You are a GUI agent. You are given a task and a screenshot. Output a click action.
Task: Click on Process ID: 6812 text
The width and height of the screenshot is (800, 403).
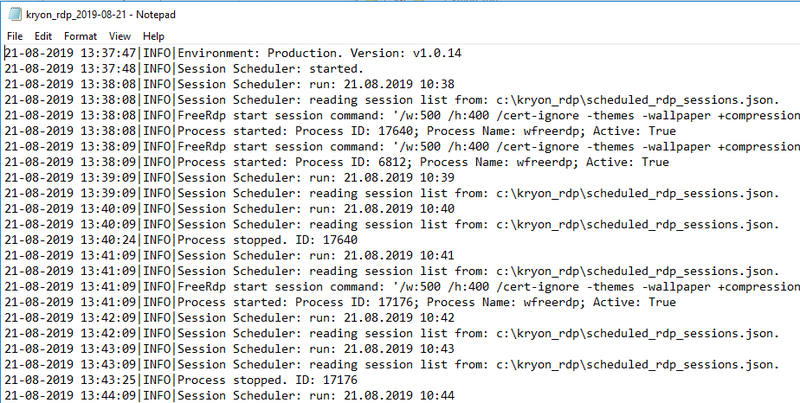click(352, 162)
